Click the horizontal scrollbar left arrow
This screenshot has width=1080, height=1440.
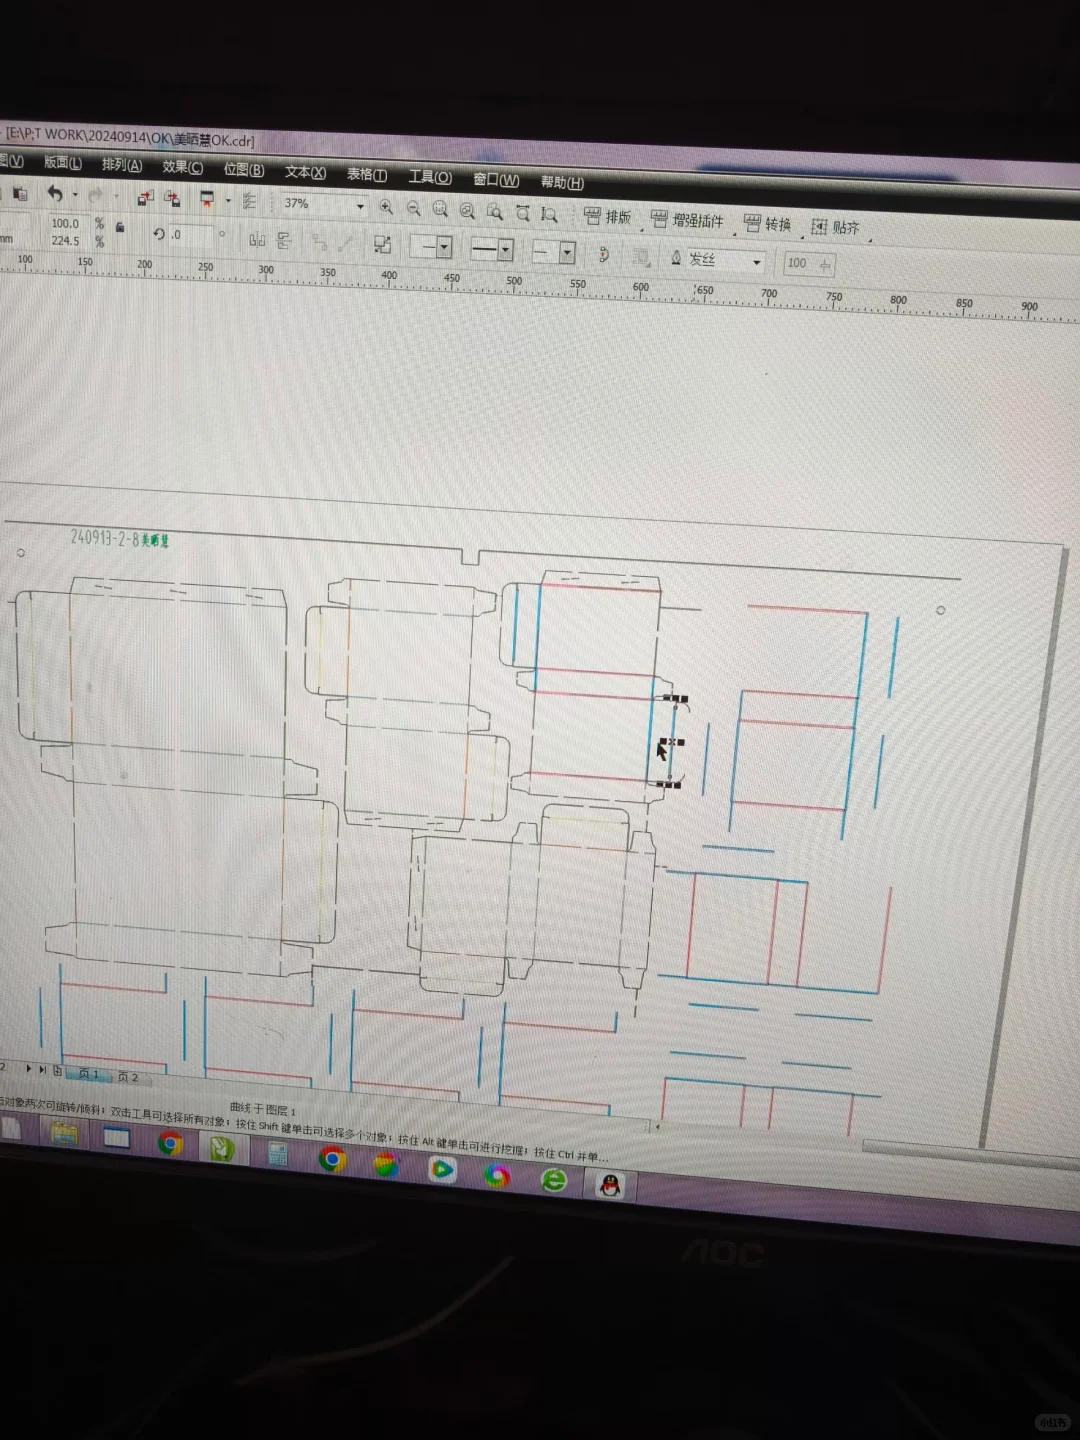656,1126
